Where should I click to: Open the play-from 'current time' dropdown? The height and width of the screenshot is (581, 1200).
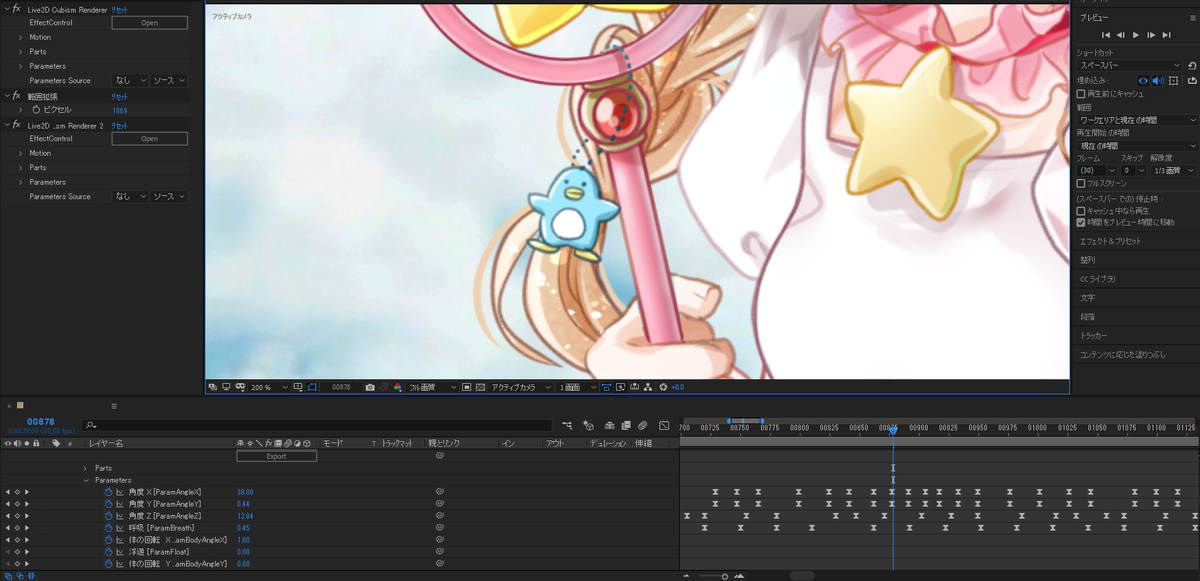click(1137, 146)
